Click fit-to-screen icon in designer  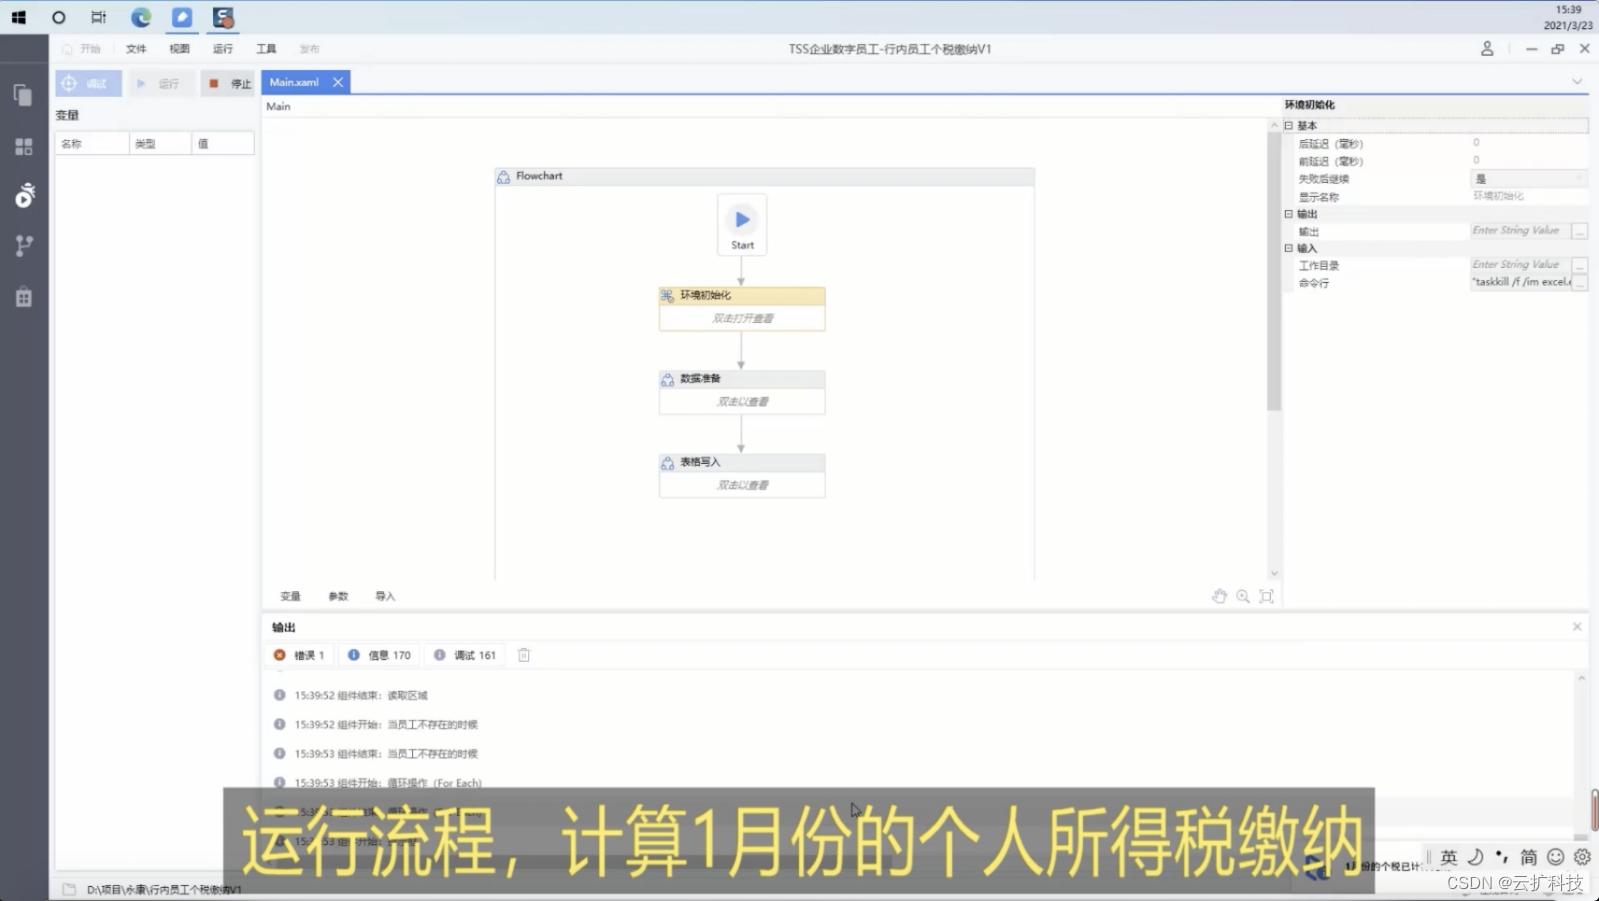click(x=1266, y=596)
